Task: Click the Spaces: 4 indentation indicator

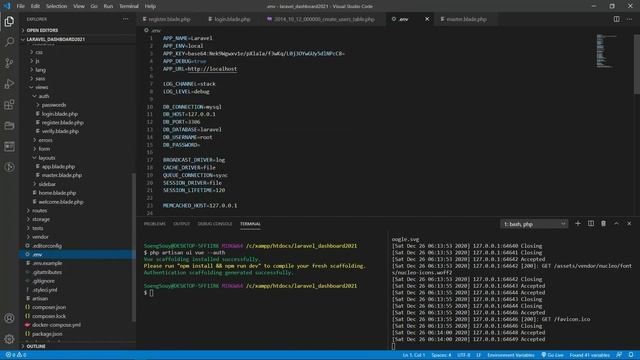Action: 441,355
